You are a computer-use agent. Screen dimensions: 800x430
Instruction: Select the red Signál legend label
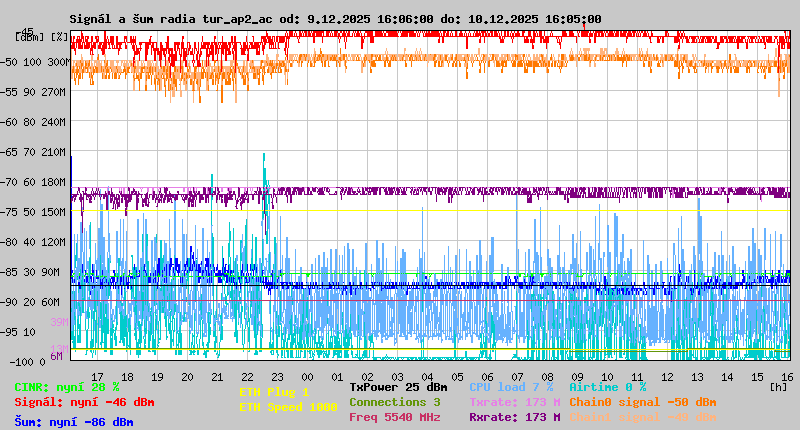pos(84,402)
